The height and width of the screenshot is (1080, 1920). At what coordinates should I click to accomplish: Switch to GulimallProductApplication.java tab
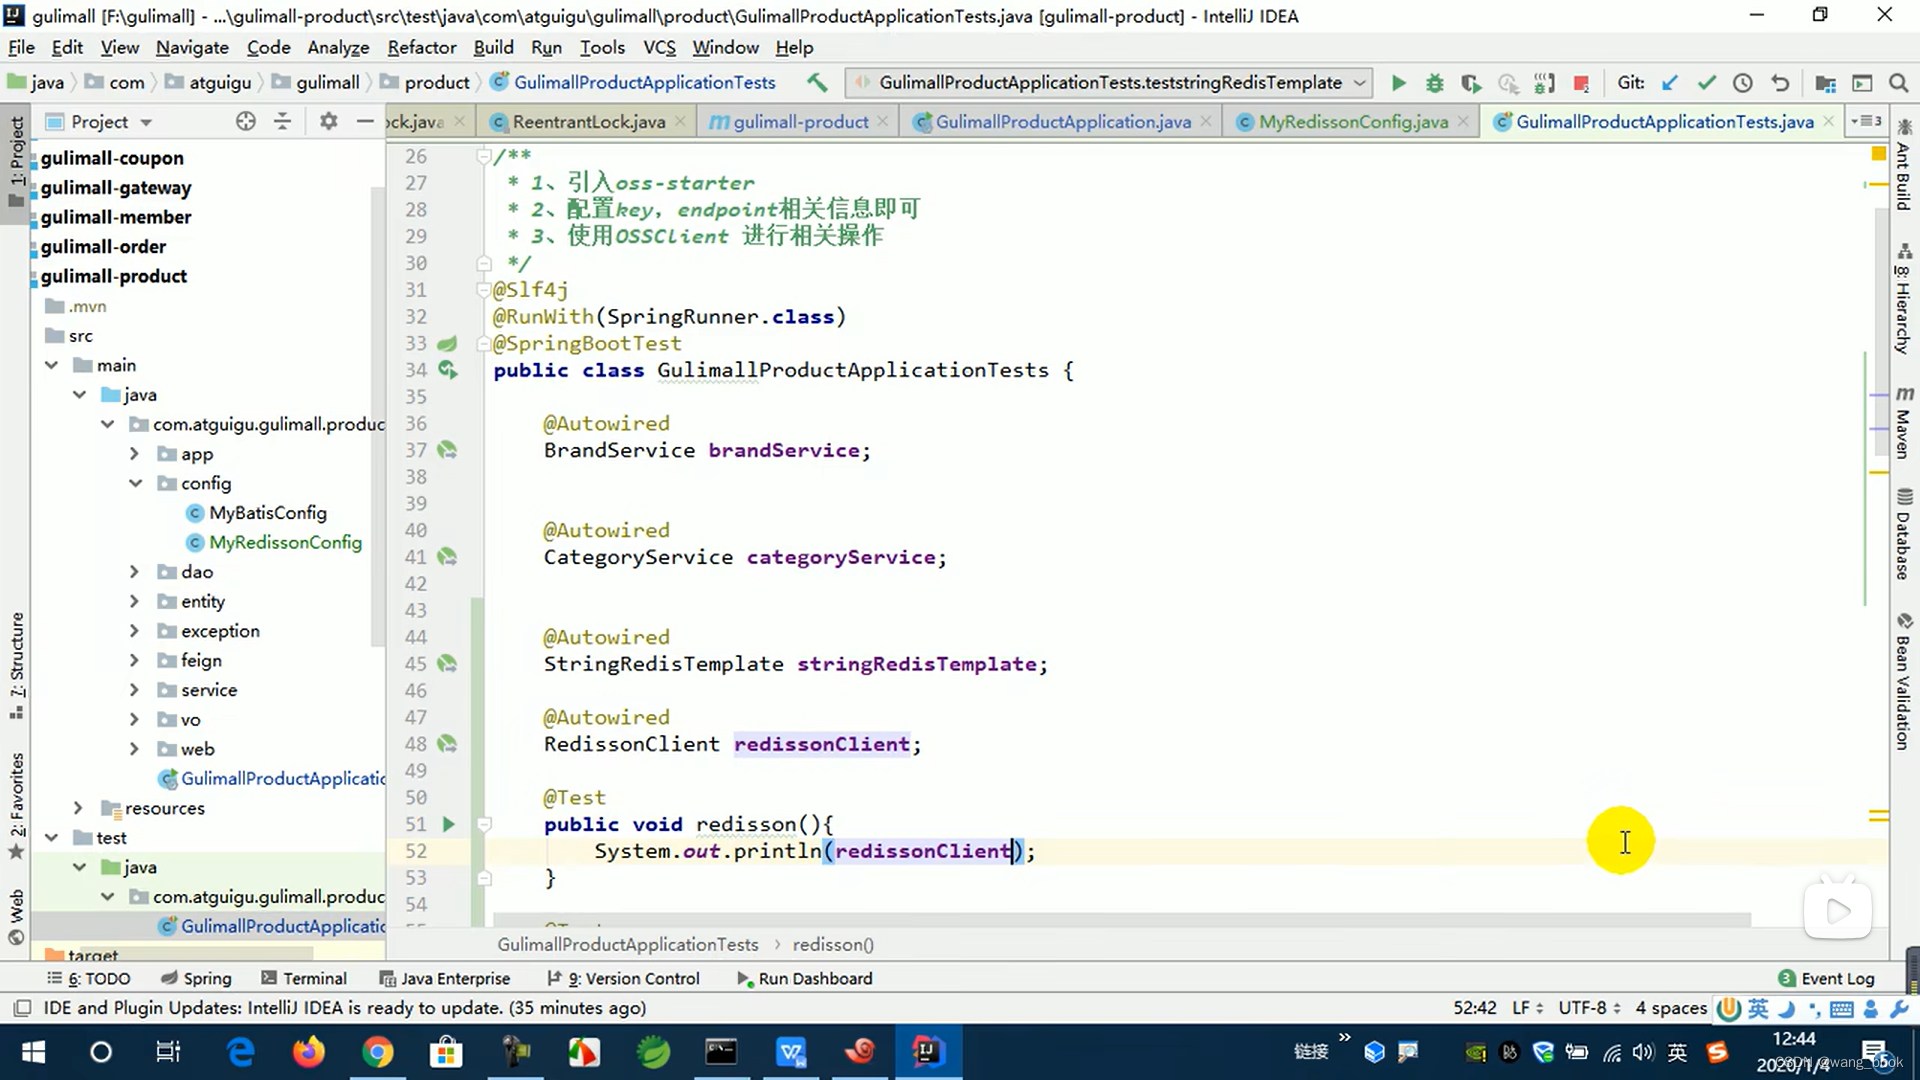click(x=1062, y=121)
